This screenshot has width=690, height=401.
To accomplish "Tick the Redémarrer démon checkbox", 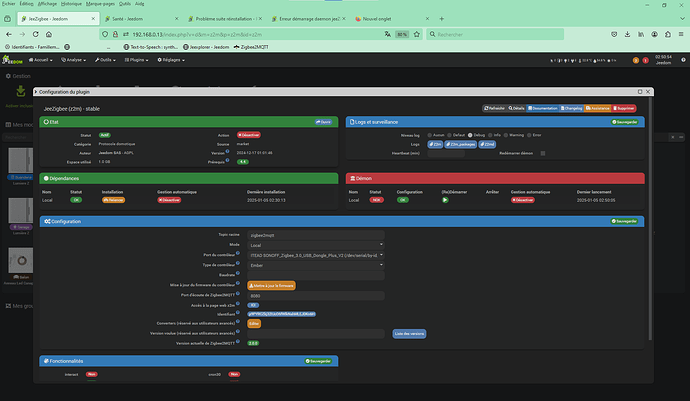I will (543, 153).
